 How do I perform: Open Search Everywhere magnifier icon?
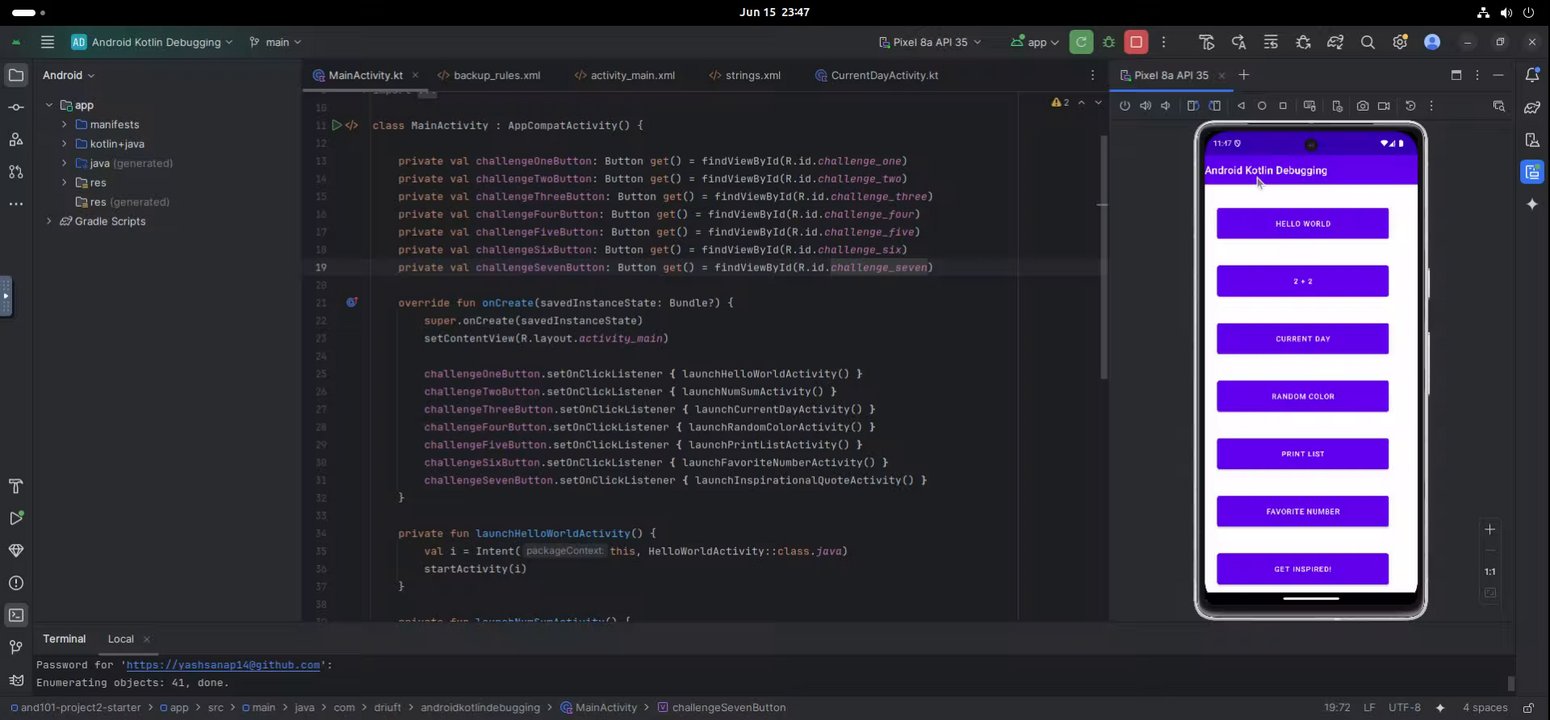pos(1367,42)
